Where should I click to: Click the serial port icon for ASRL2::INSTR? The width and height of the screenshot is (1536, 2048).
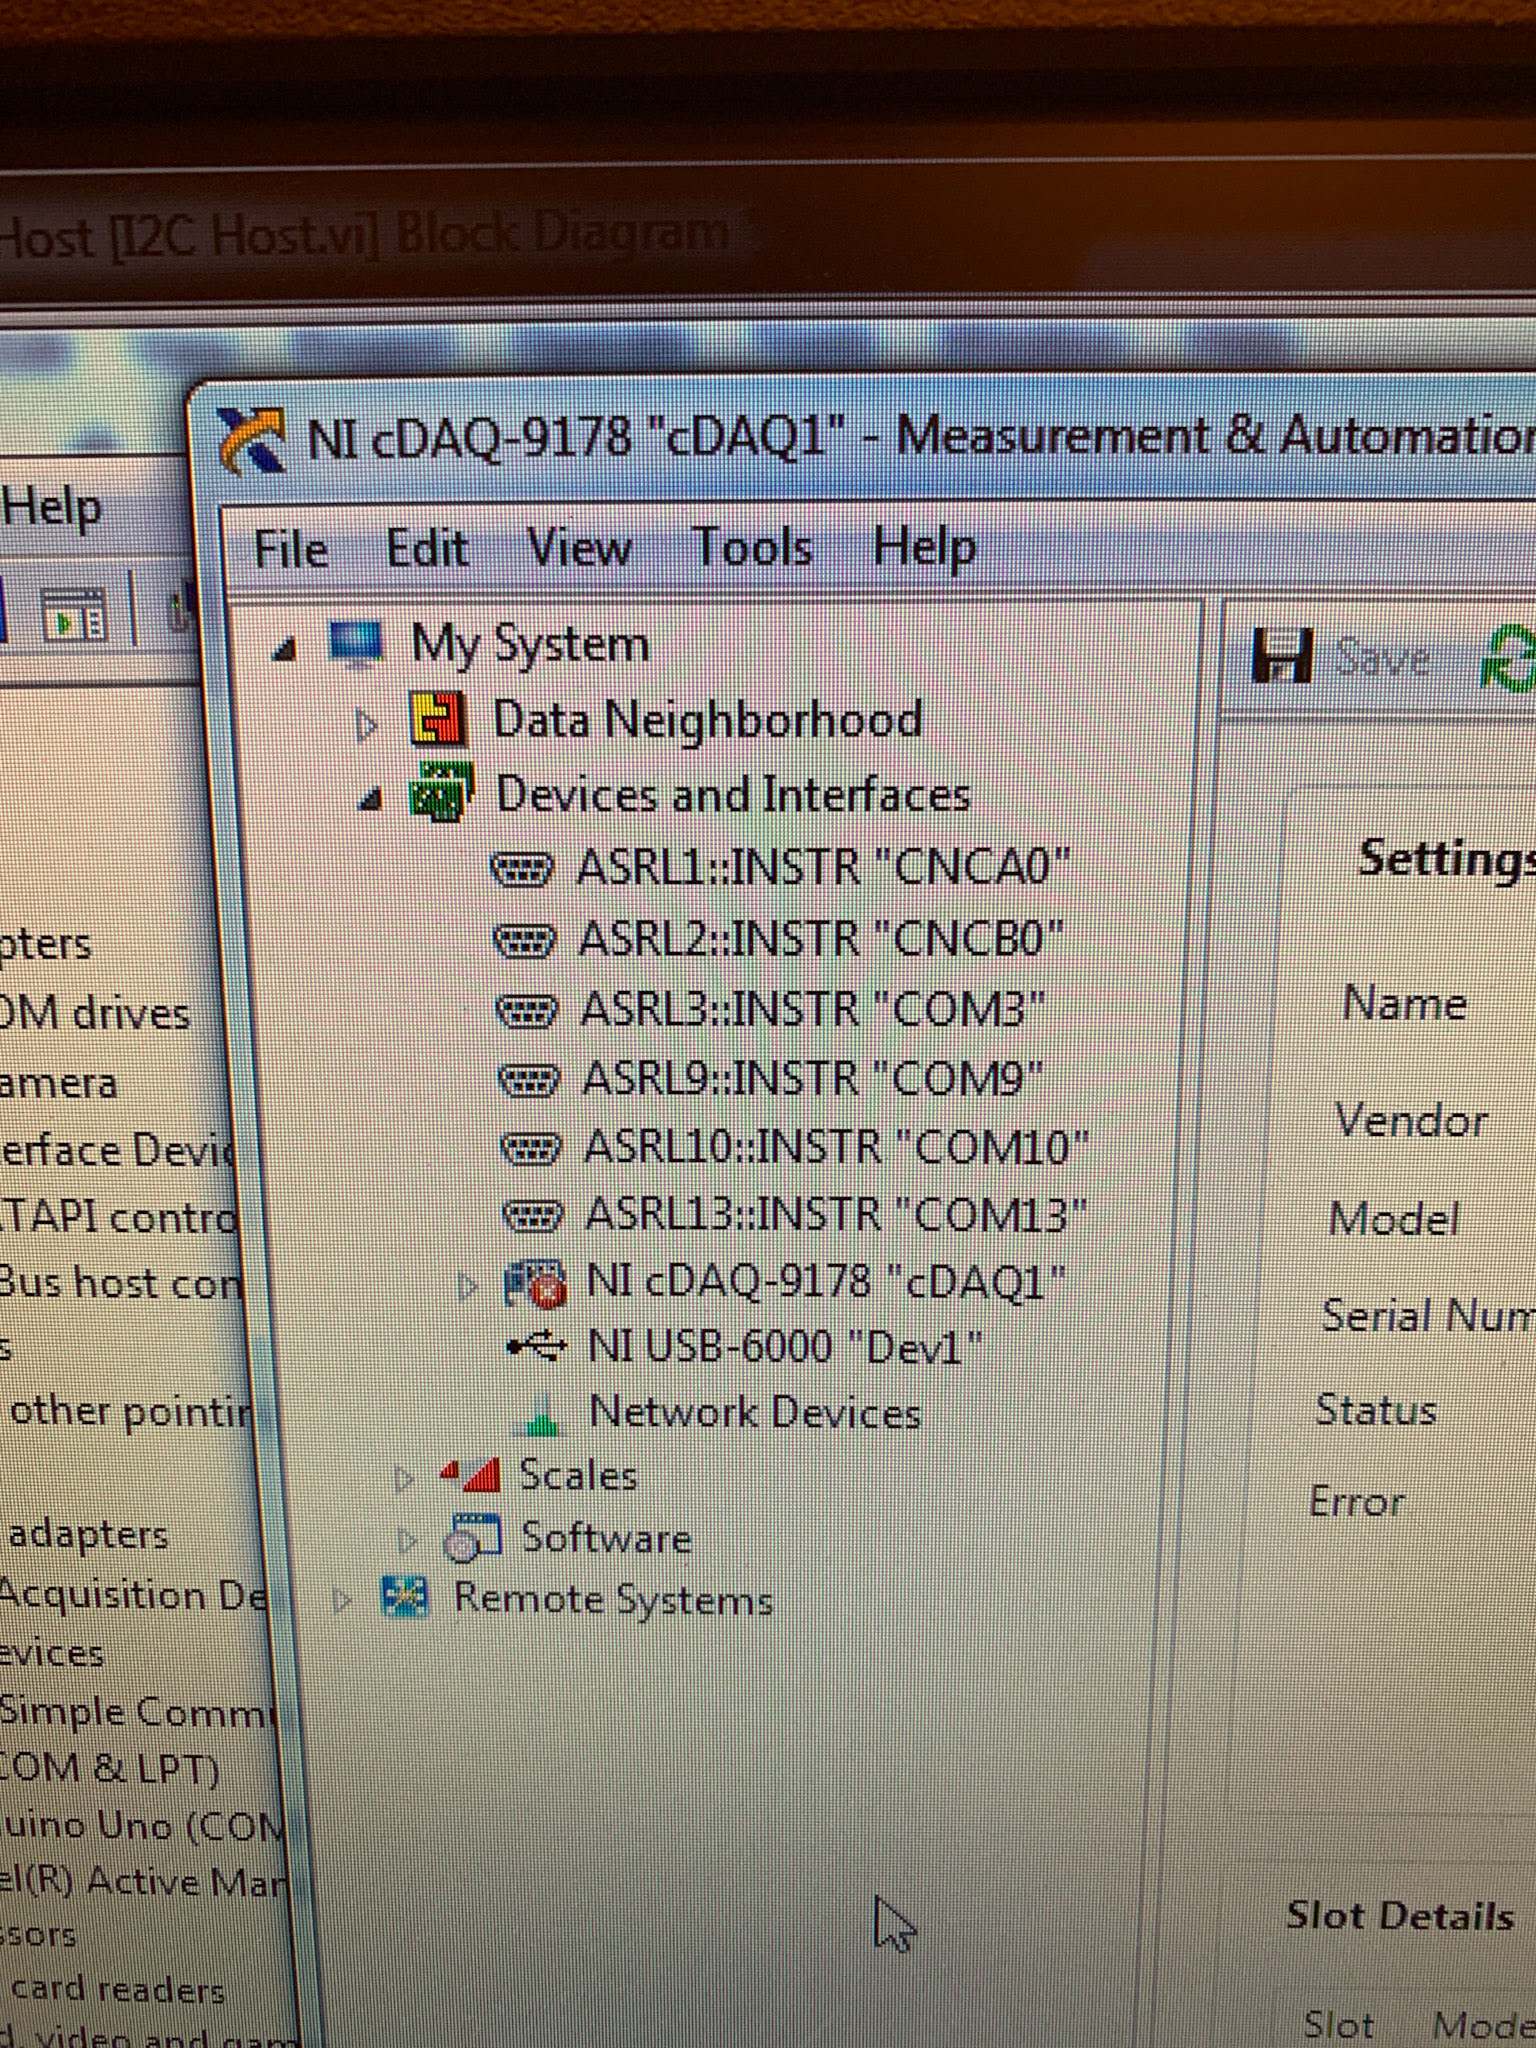[524, 941]
